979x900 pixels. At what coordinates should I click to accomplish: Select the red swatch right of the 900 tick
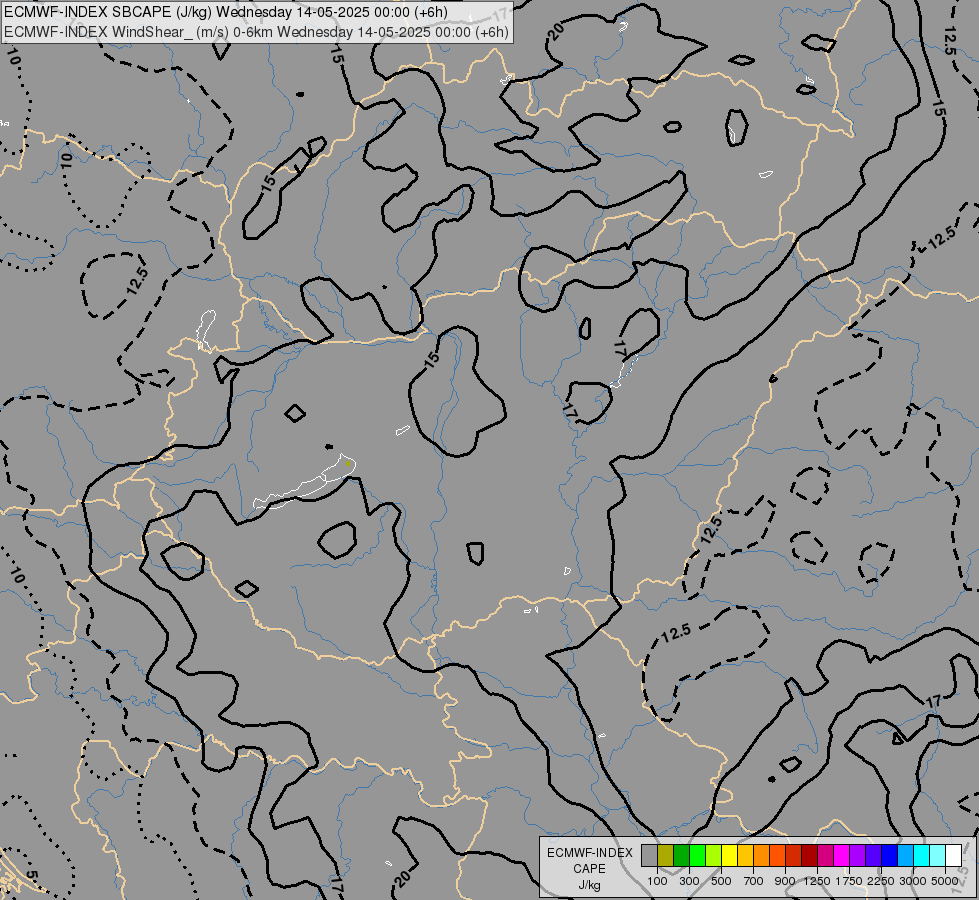(x=794, y=855)
